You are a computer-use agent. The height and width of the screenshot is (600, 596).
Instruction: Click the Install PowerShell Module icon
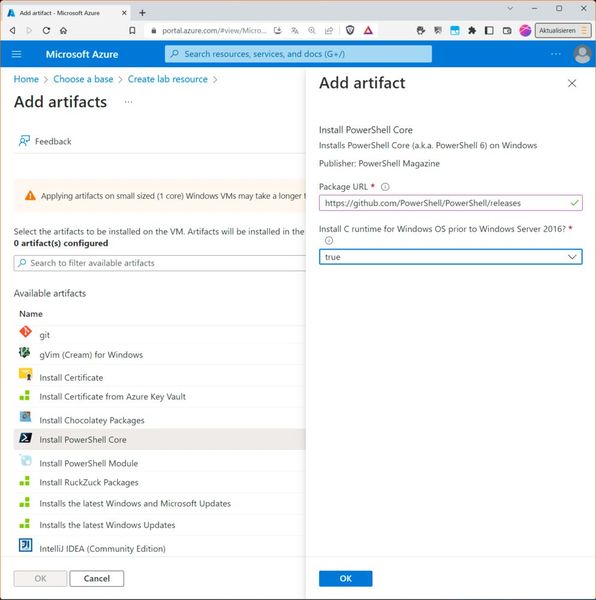(x=26, y=460)
